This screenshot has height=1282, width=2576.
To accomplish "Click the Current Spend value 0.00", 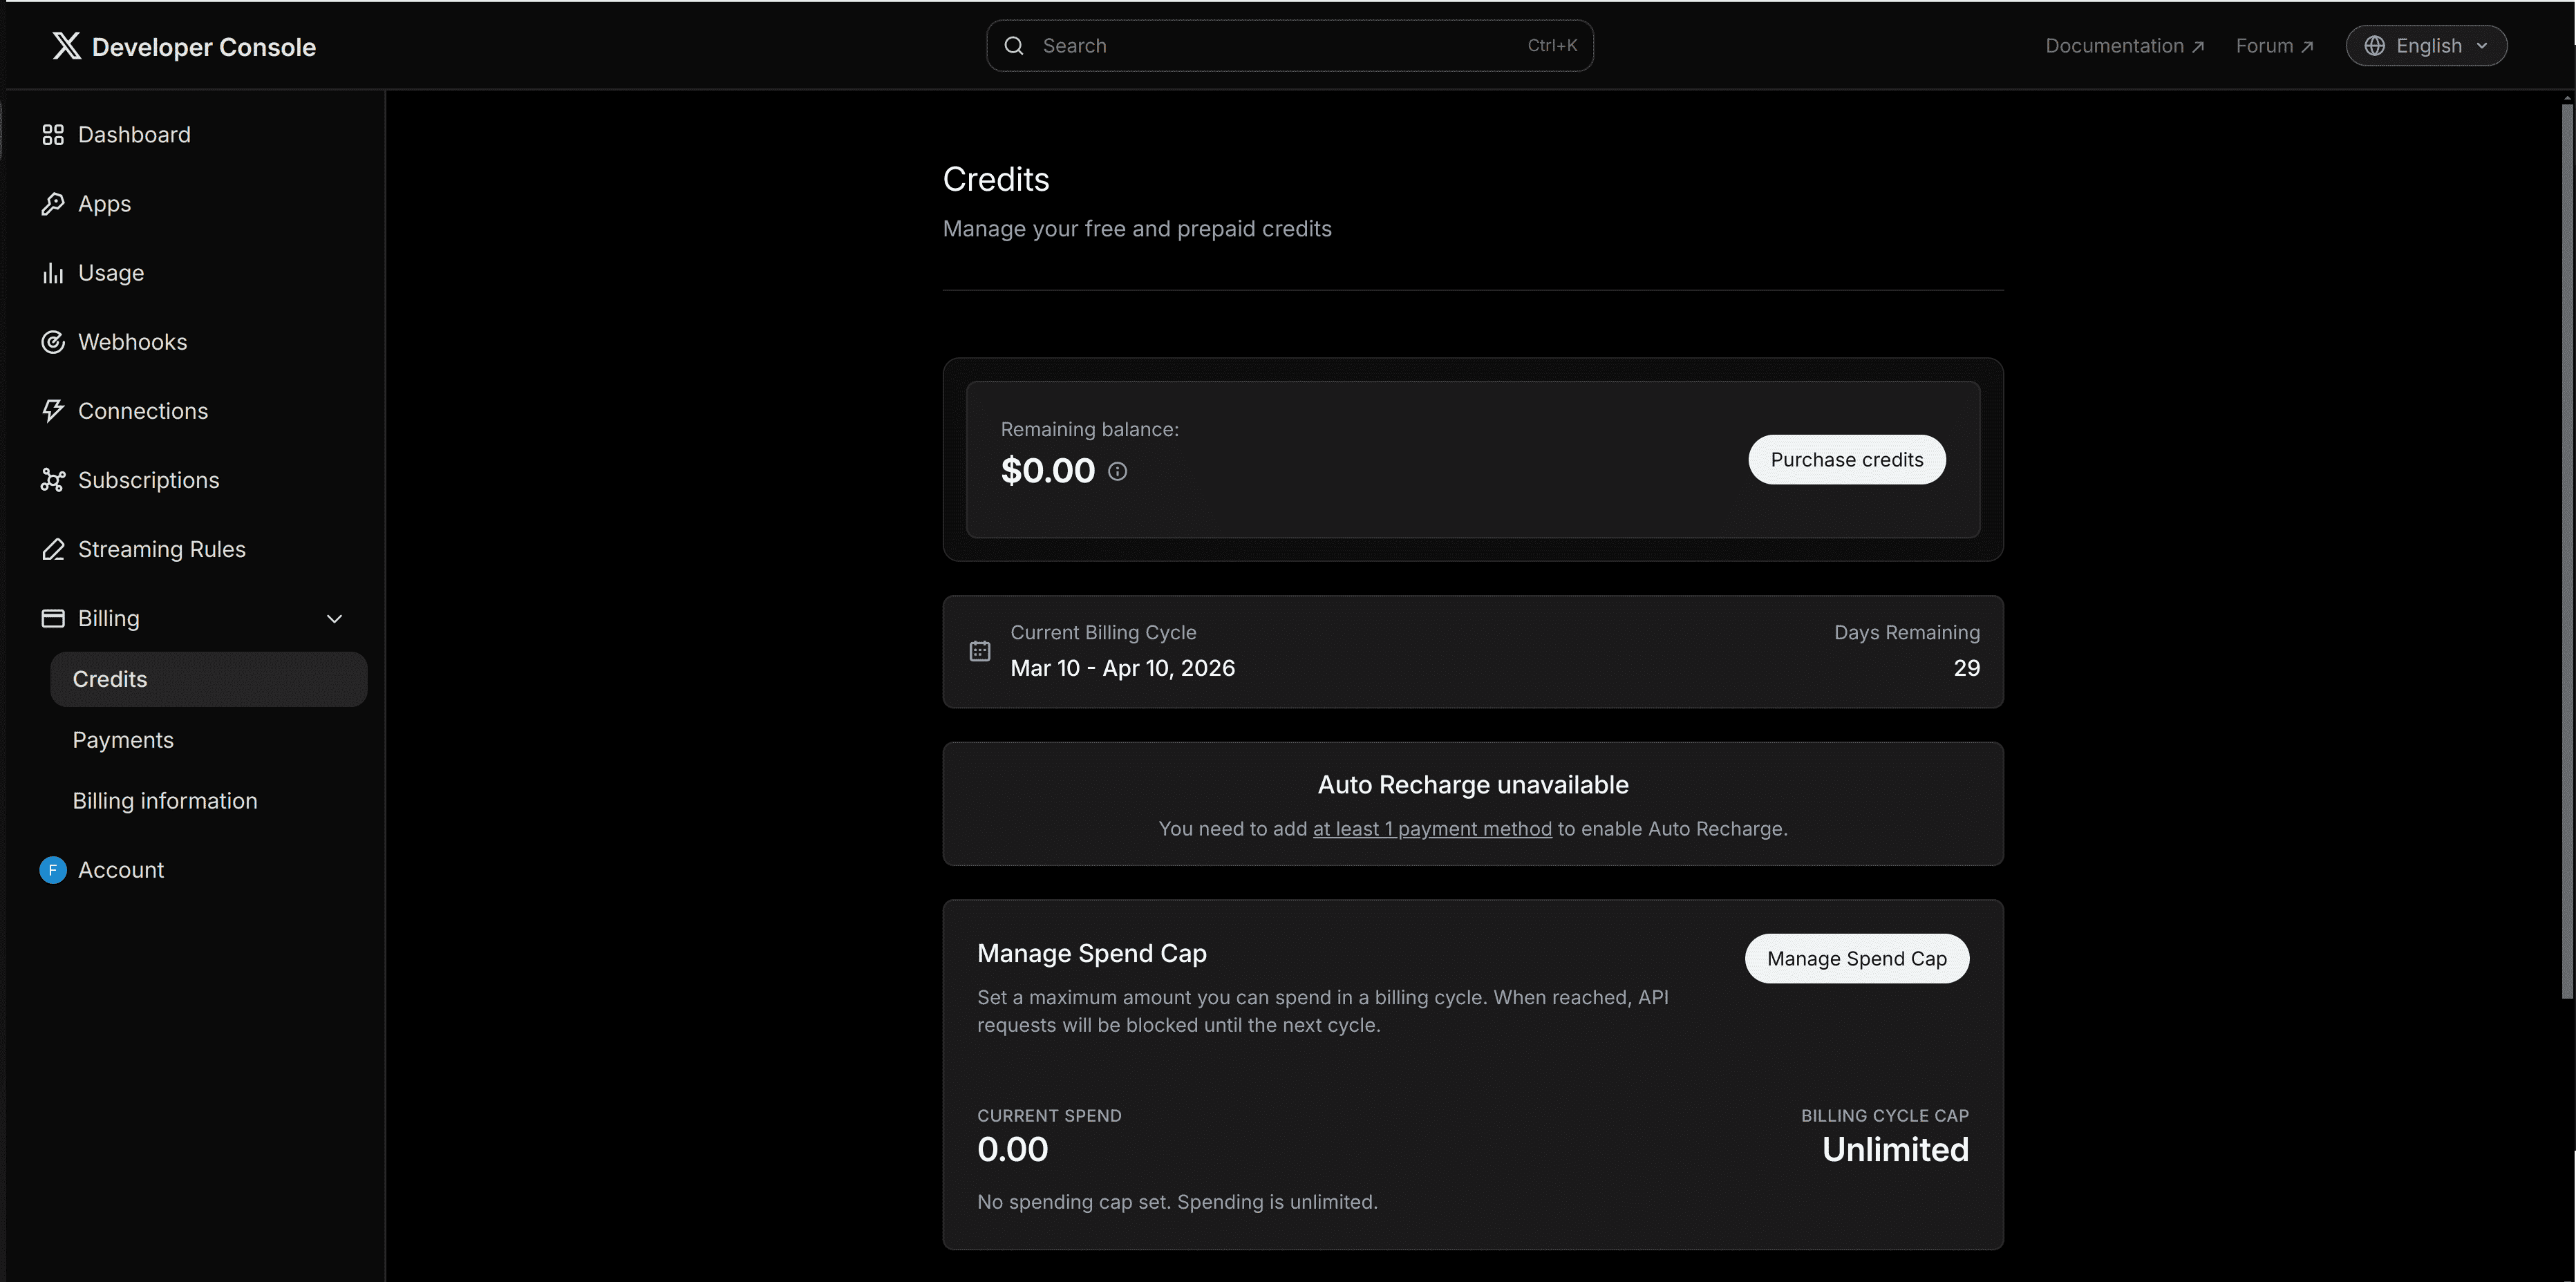I will coord(1013,1150).
